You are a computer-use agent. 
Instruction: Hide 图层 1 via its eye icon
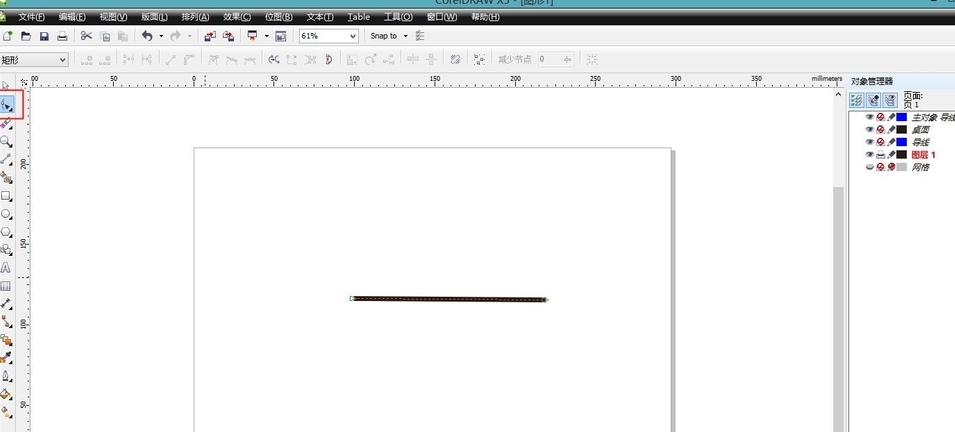(870, 155)
